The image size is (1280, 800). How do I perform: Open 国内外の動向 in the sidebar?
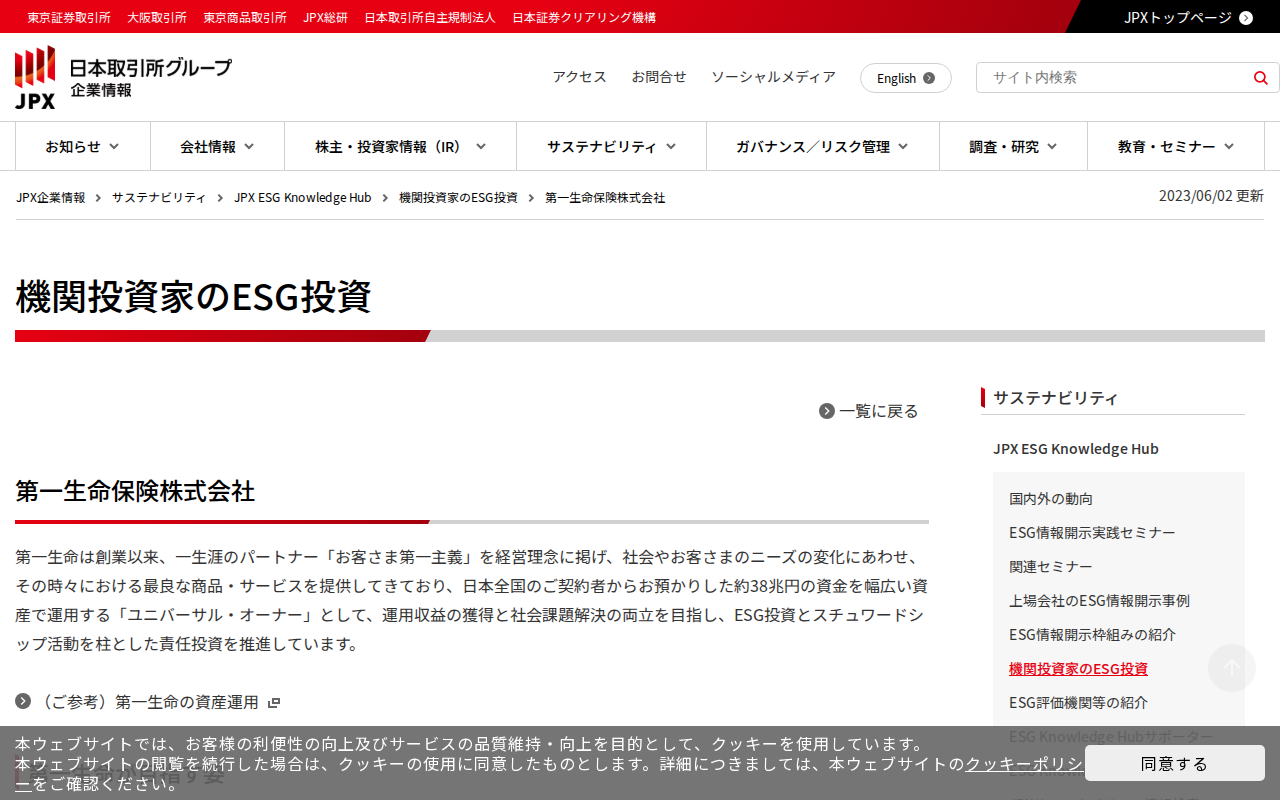point(1051,499)
